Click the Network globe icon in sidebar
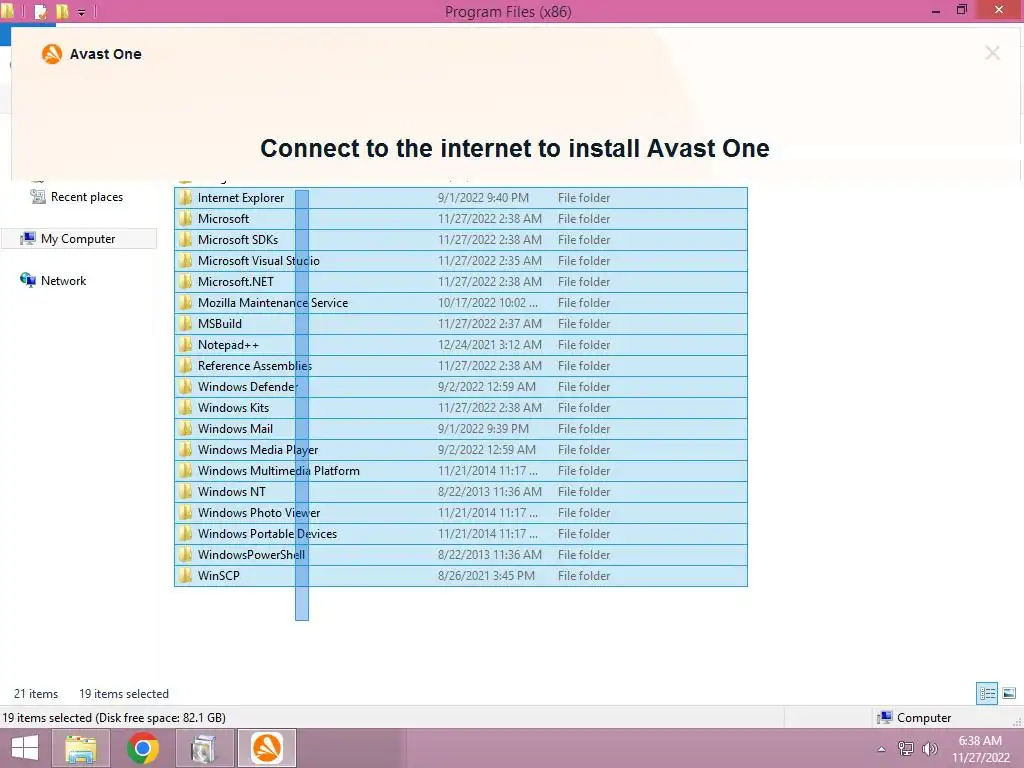The height and width of the screenshot is (768, 1024). [27, 280]
